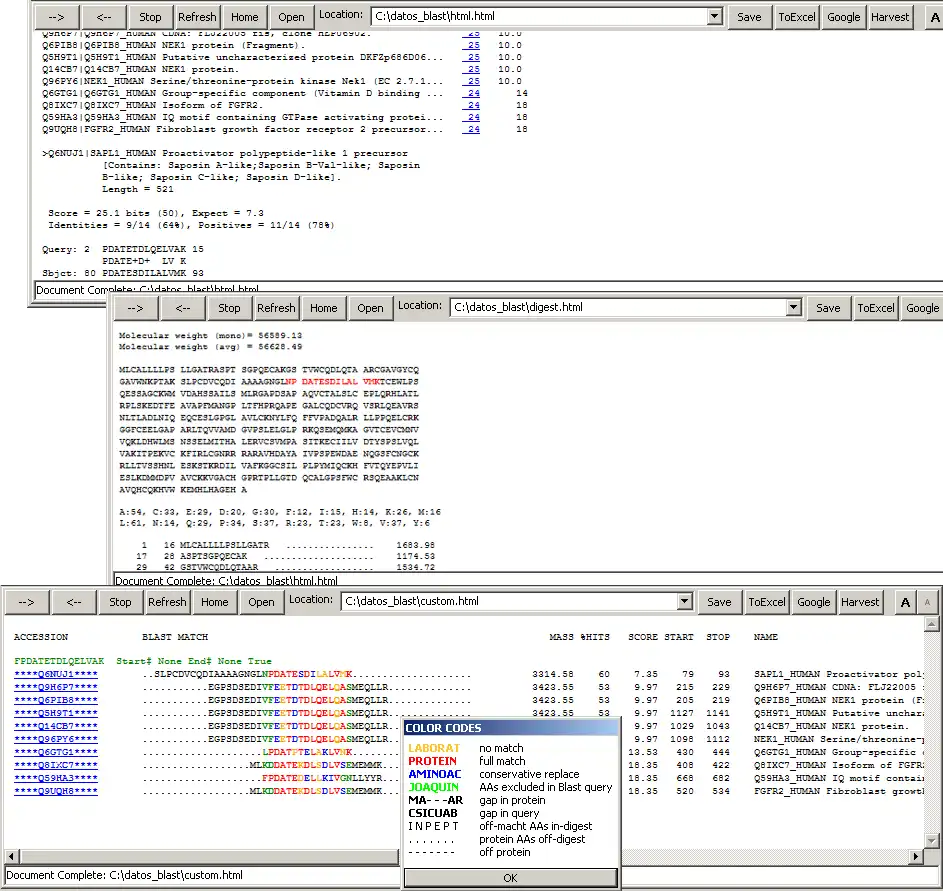The height and width of the screenshot is (891, 943).
Task: Click the forward arrow in the digest.html window
Action: tap(134, 308)
